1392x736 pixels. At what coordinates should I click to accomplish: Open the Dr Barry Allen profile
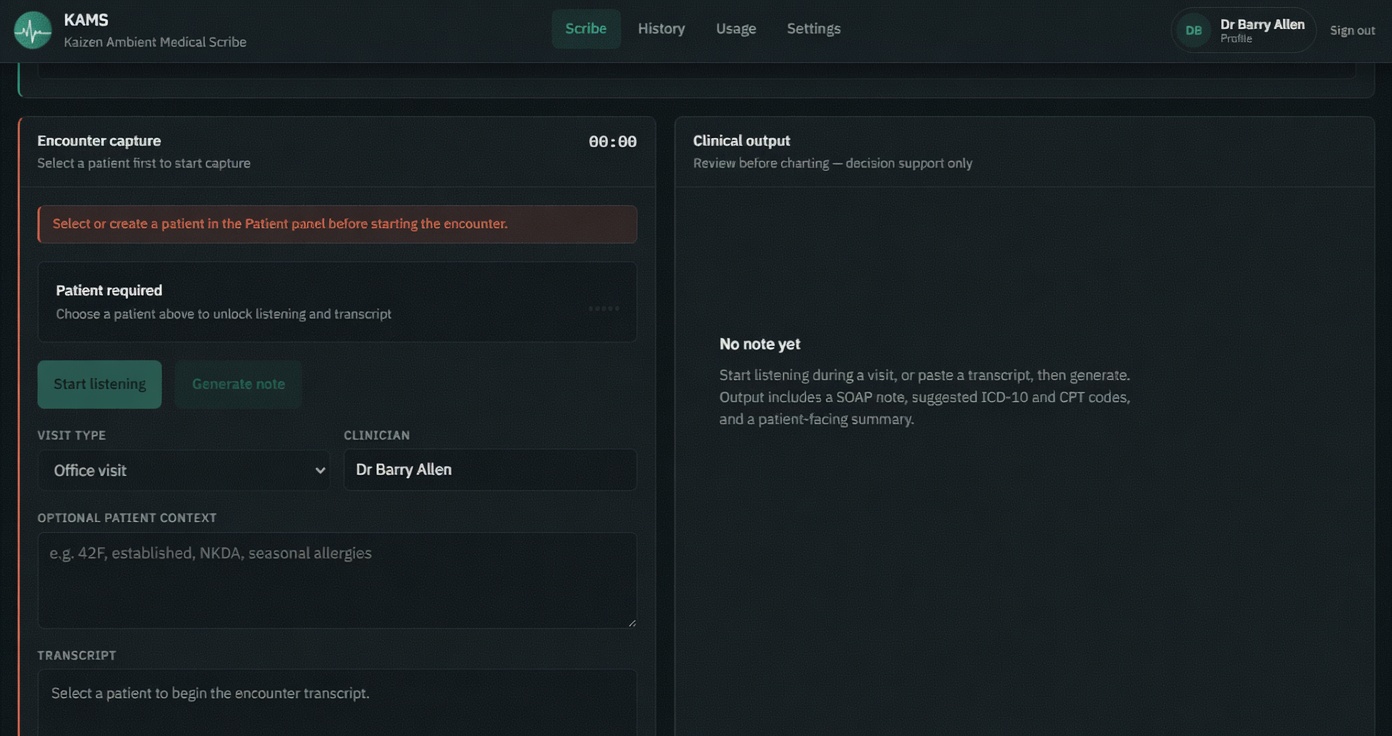point(1244,30)
